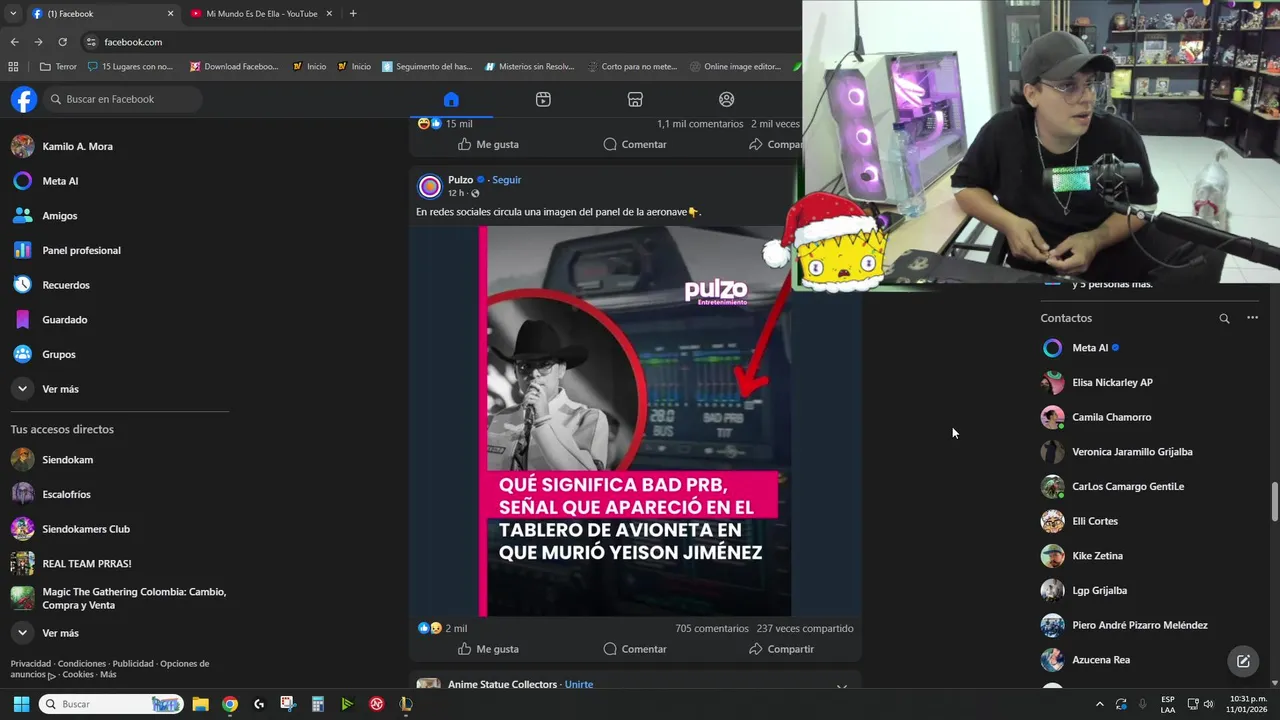Open Calculator from taskbar

click(317, 704)
